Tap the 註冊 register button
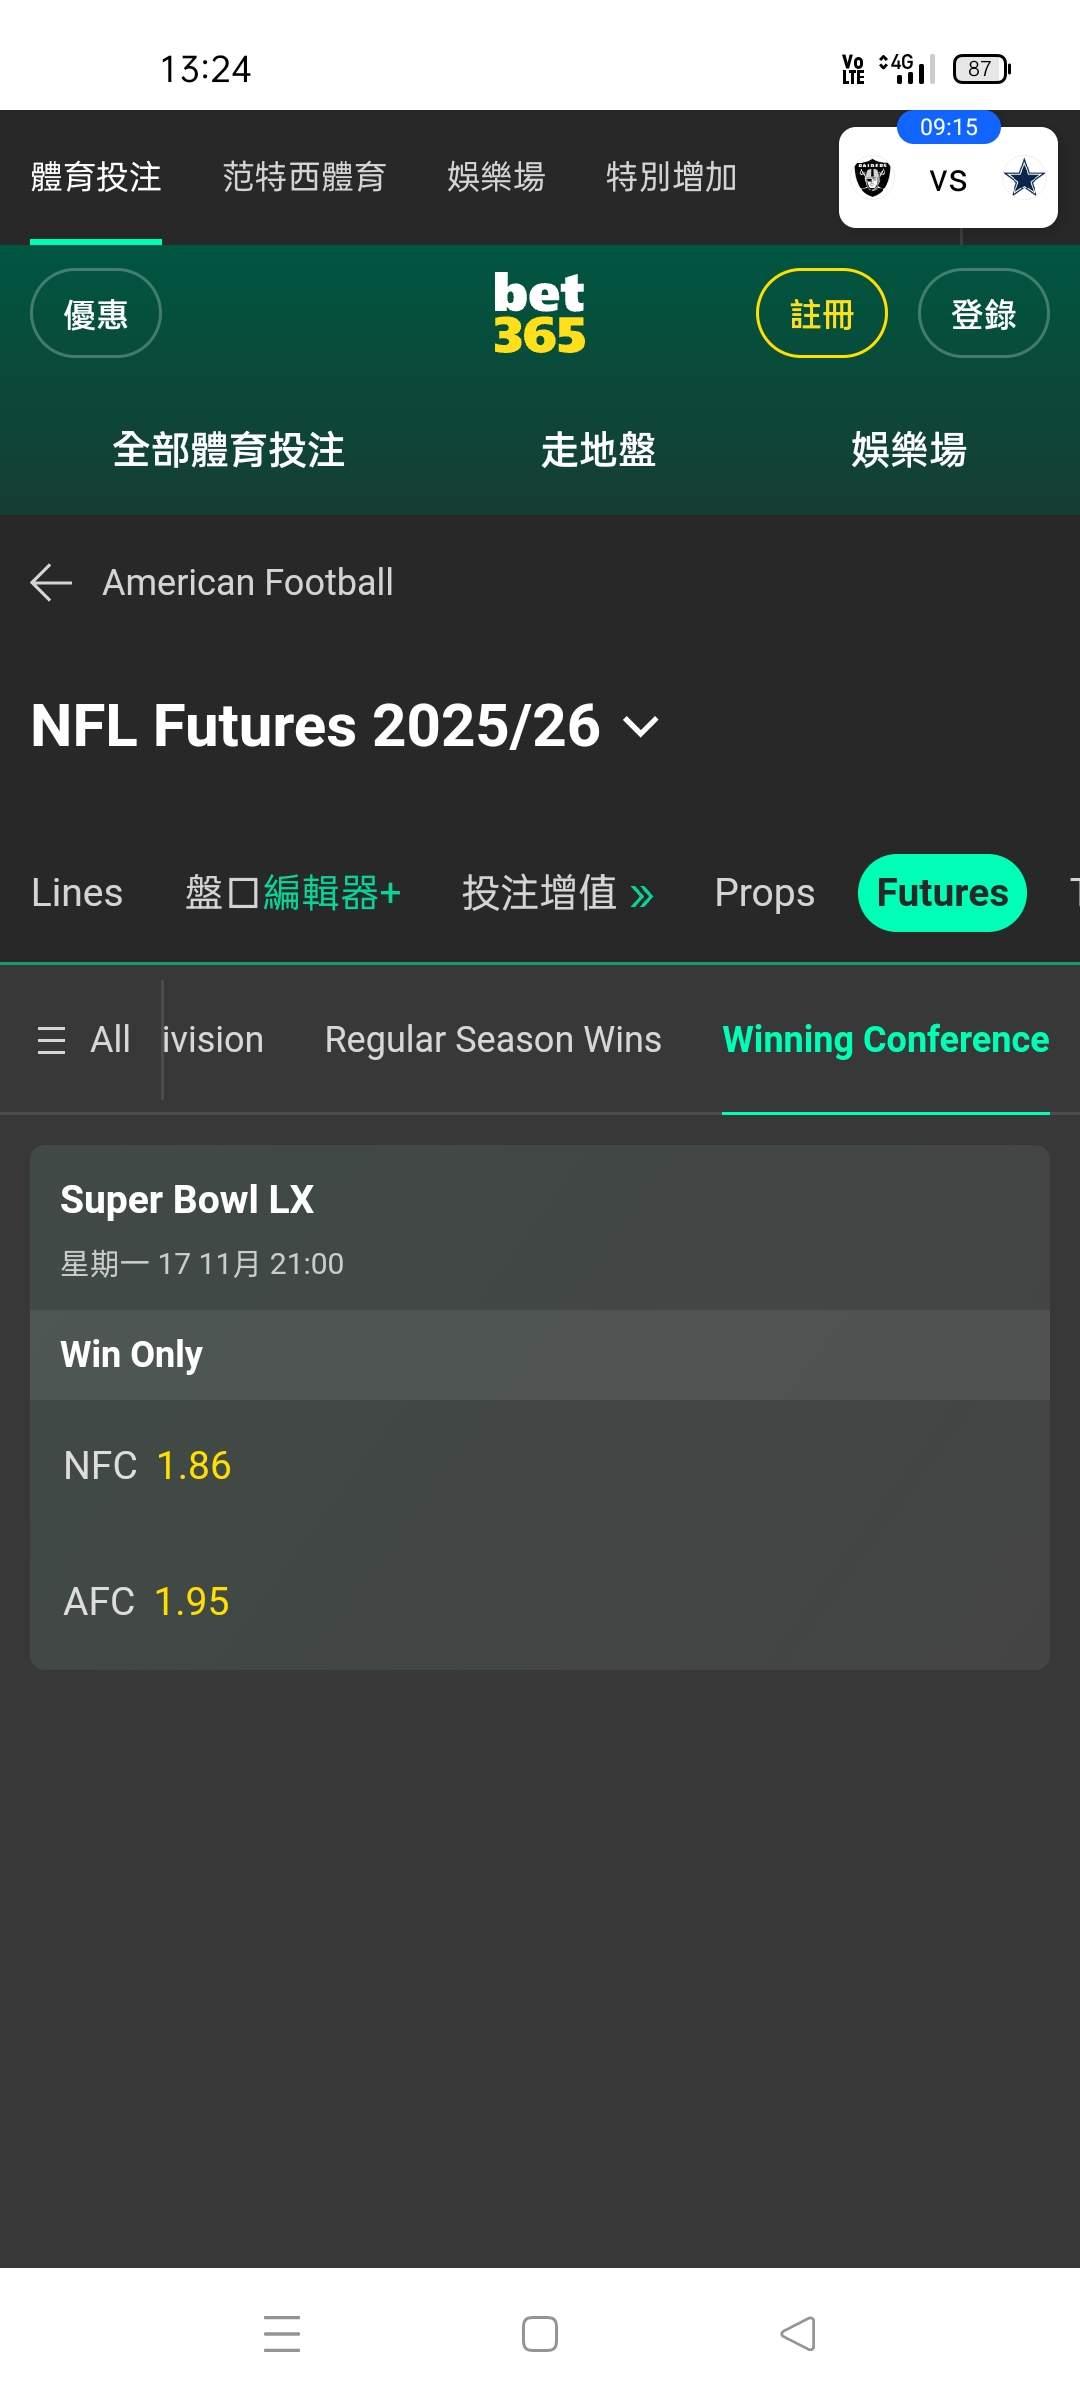 point(821,313)
